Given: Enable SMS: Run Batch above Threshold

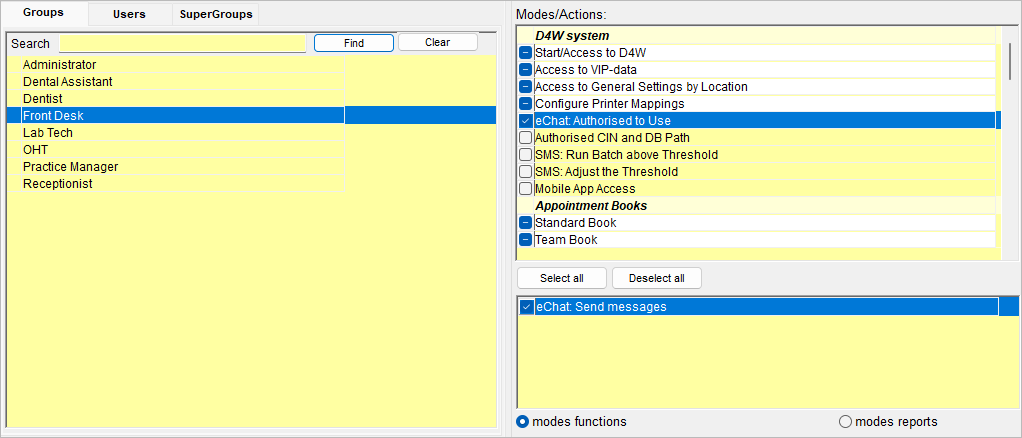Looking at the screenshot, I should 525,154.
